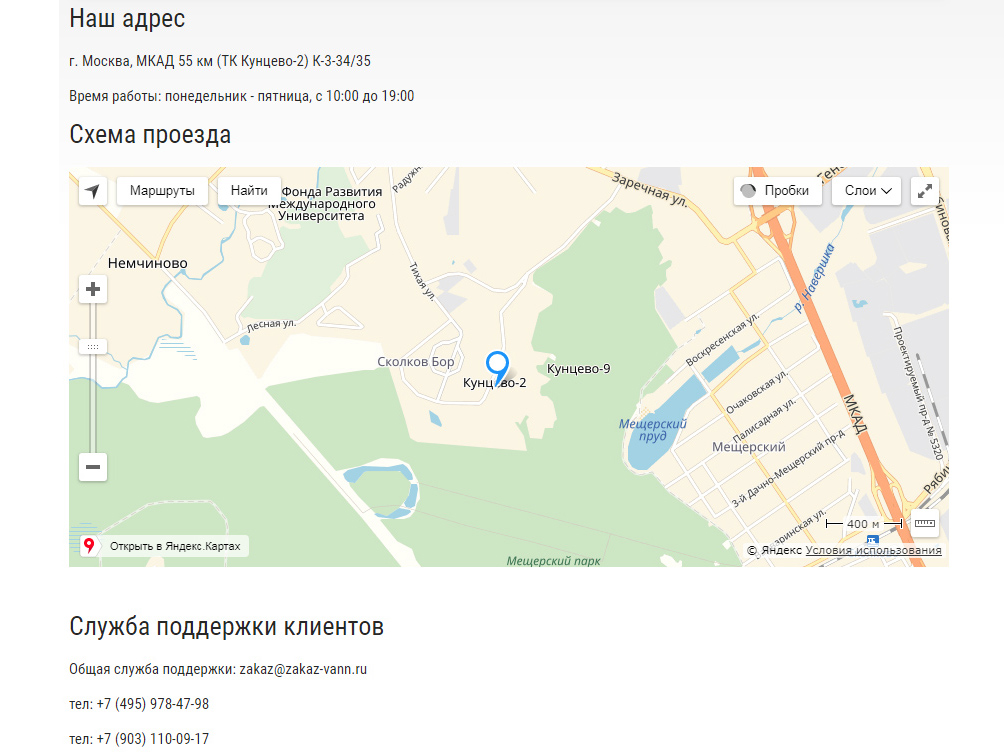Viewport: 1006px width, 754px height.
Task: Activate the ruler measurement tool
Action: coord(925,524)
